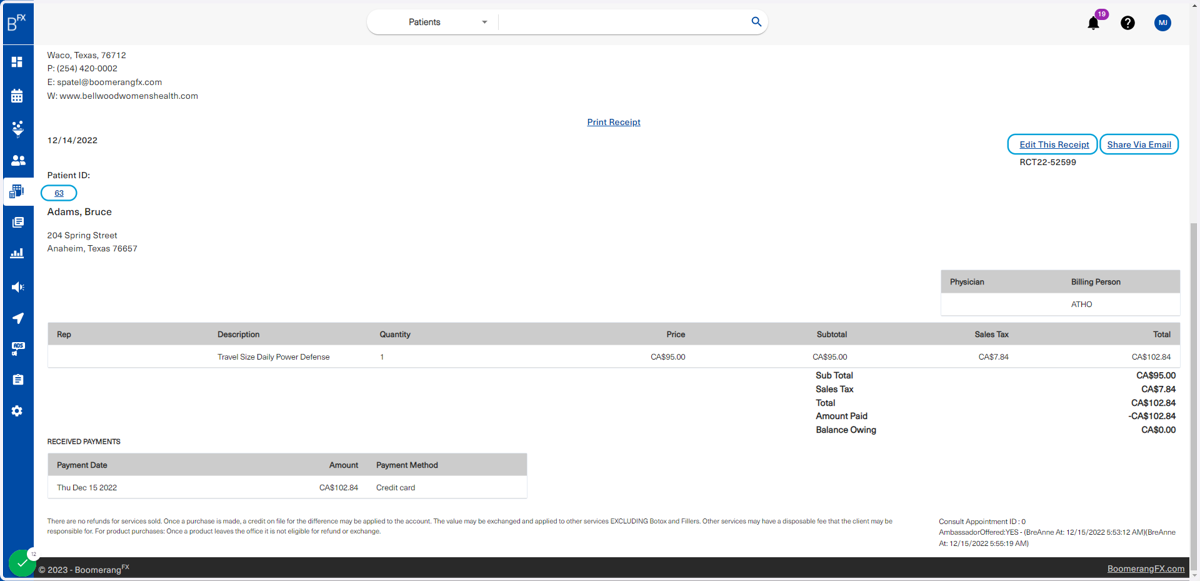The image size is (1200, 581).
Task: Open the megaphone marketing icon
Action: click(x=17, y=287)
